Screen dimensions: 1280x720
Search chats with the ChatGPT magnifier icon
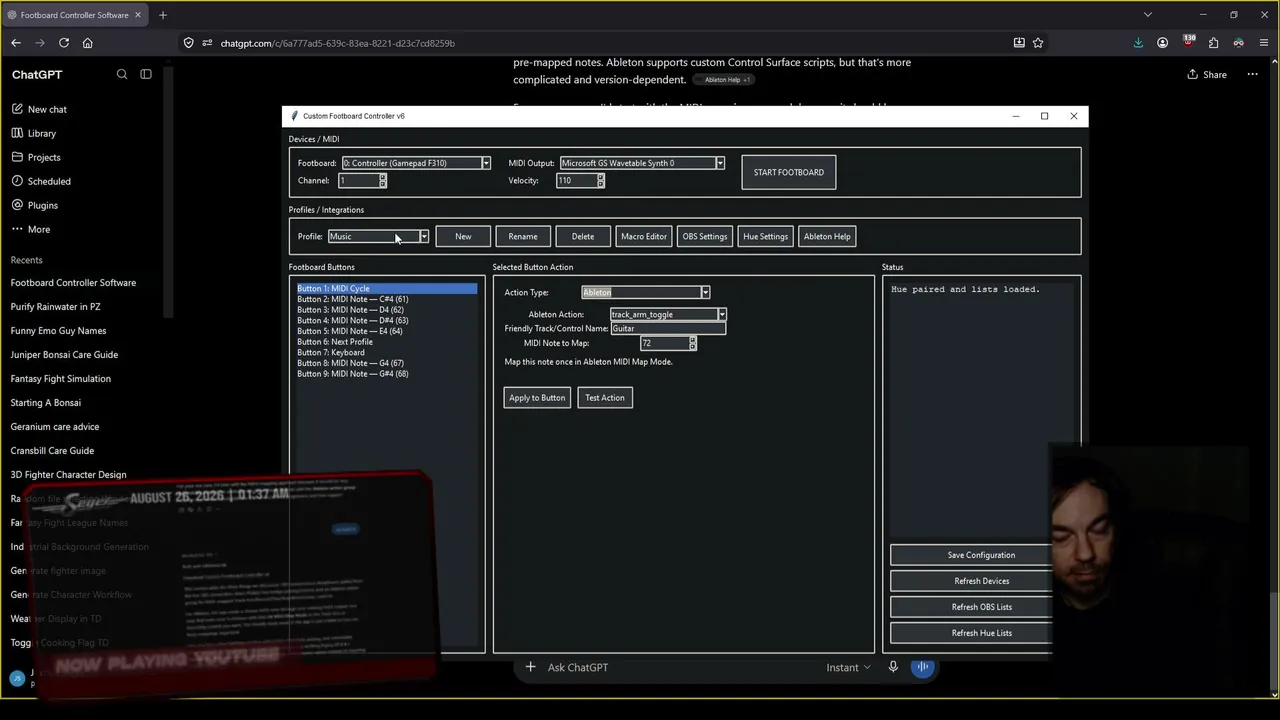click(122, 74)
